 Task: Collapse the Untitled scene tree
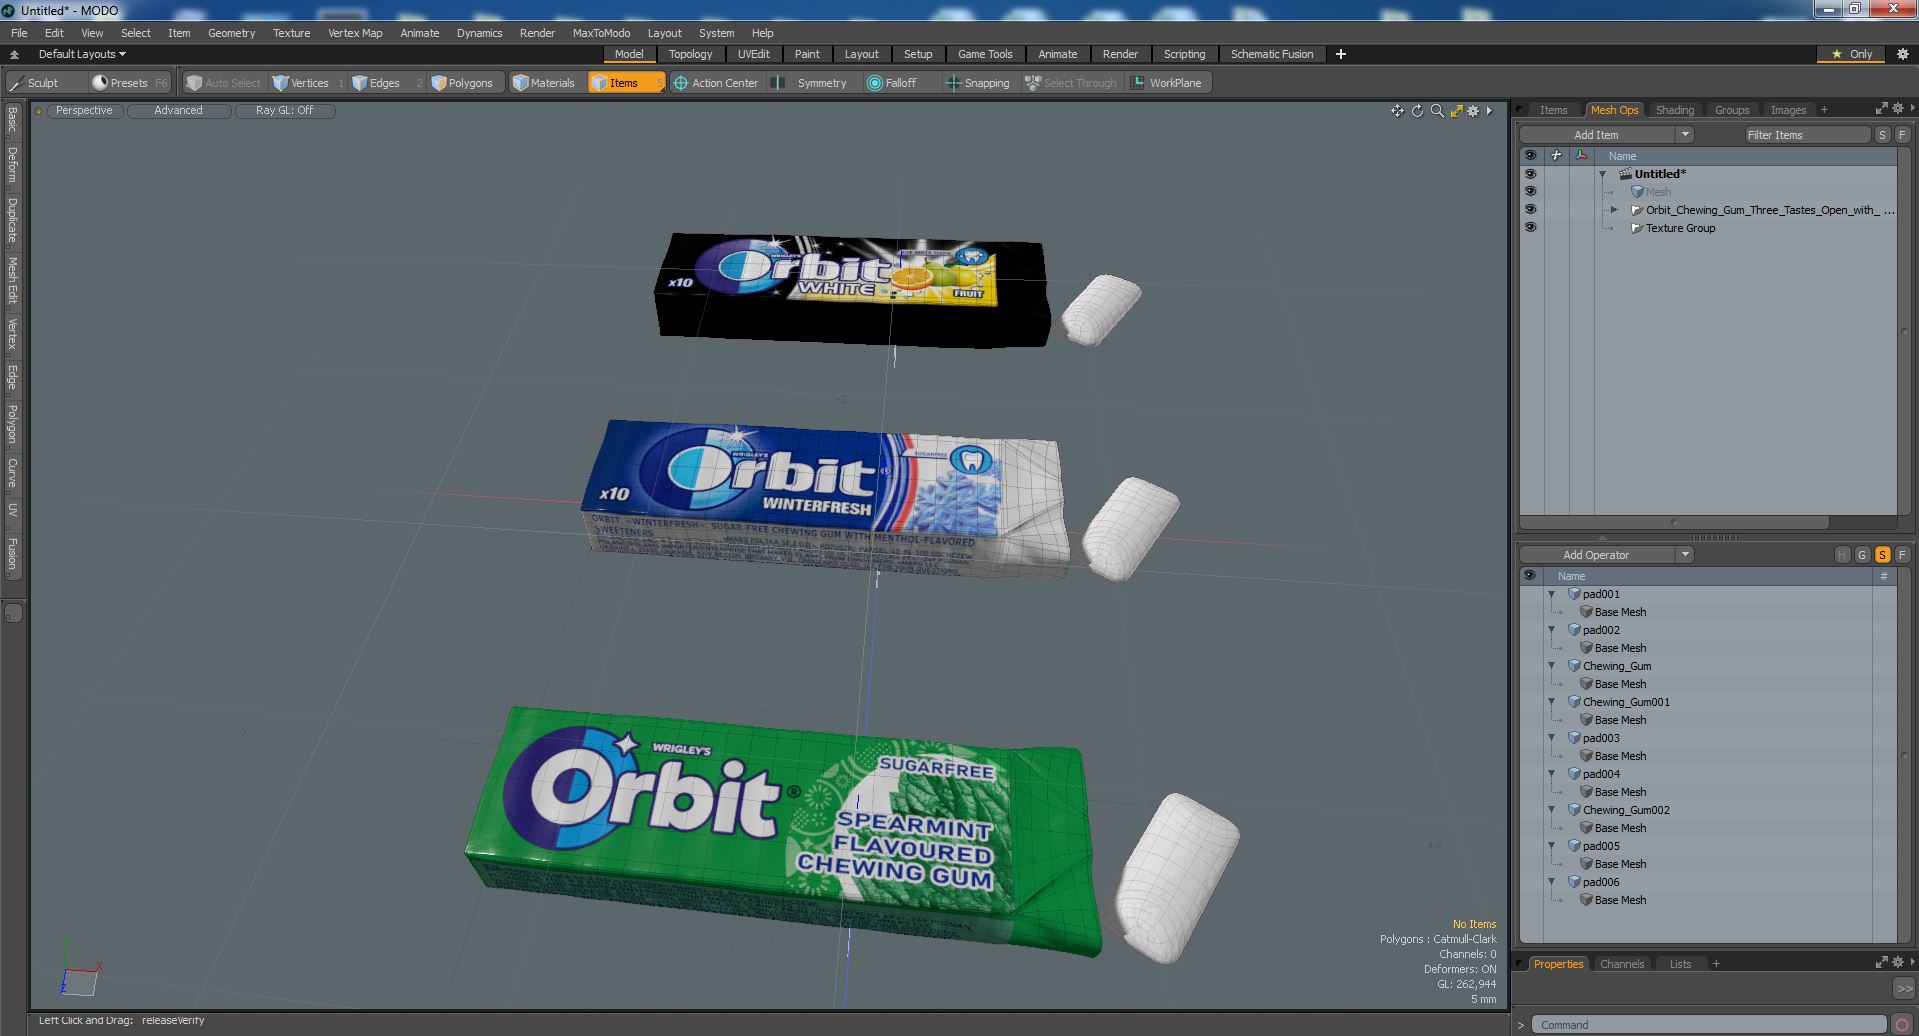click(x=1602, y=174)
